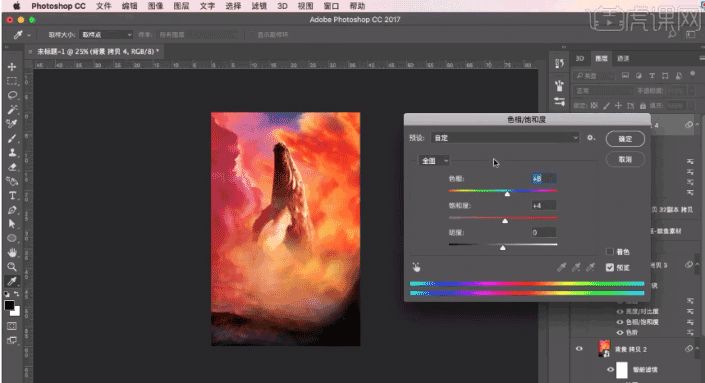Select the Eraser tool
Screen dimensions: 705x383
(x=12, y=167)
